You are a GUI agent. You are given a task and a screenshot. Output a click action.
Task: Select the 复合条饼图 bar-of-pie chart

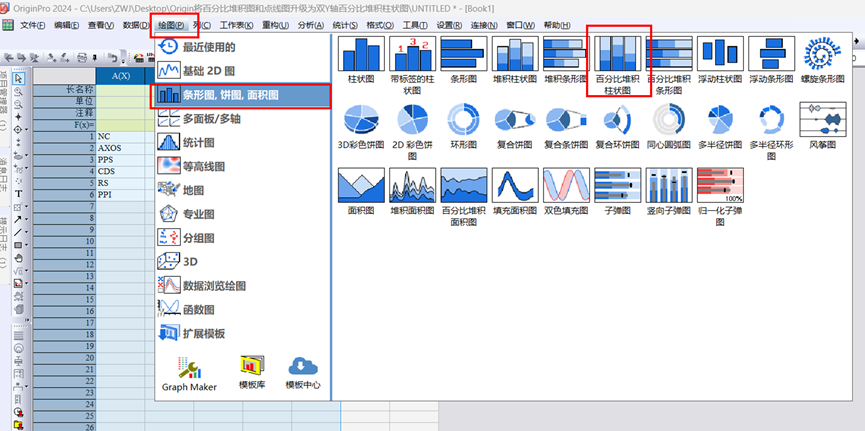[x=566, y=126]
